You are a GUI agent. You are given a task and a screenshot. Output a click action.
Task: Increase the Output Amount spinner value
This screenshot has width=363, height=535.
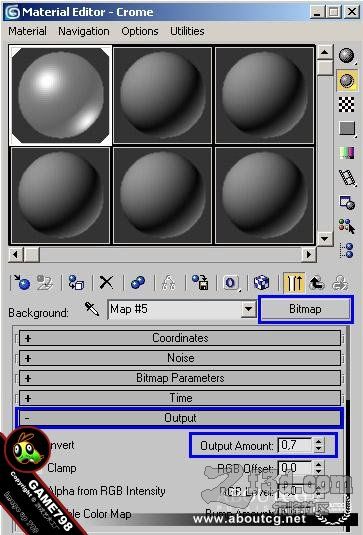pyautogui.click(x=318, y=442)
